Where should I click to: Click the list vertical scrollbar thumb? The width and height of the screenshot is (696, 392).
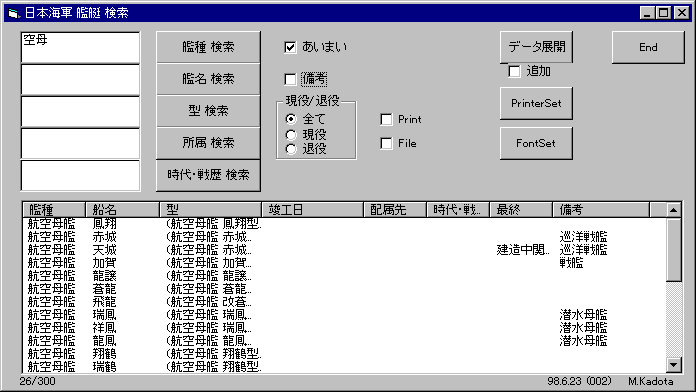pyautogui.click(x=673, y=249)
